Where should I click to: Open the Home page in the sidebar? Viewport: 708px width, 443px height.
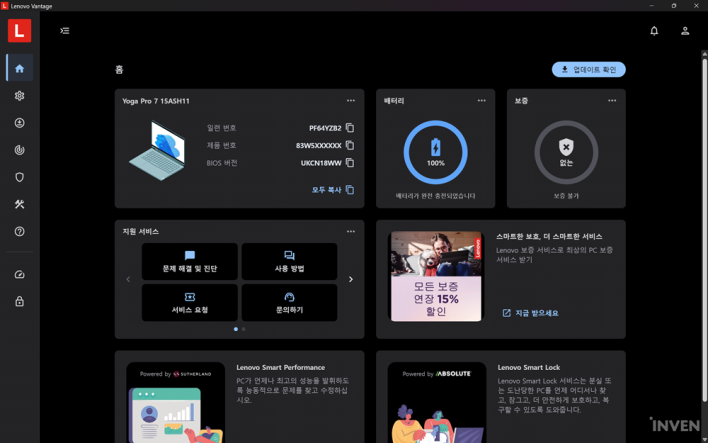(19, 68)
